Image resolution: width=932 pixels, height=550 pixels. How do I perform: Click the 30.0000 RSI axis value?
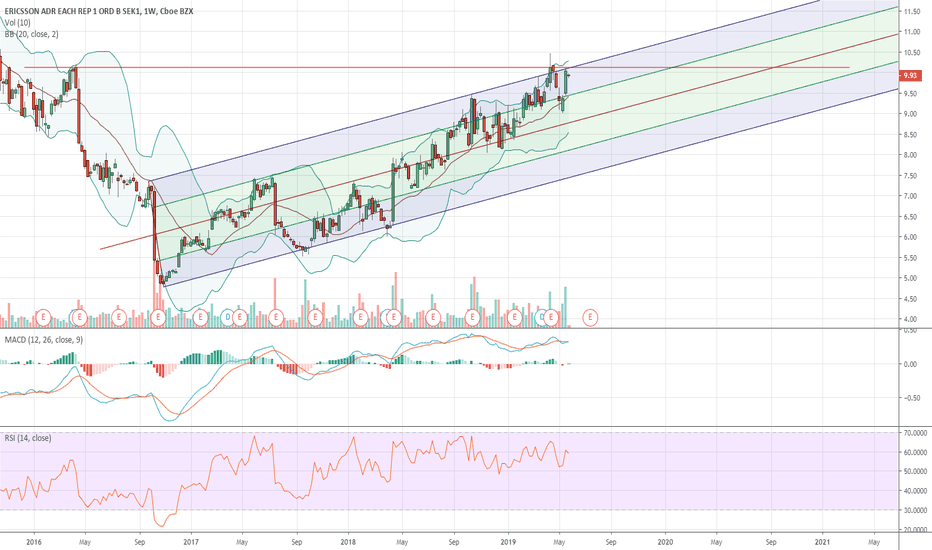915,510
